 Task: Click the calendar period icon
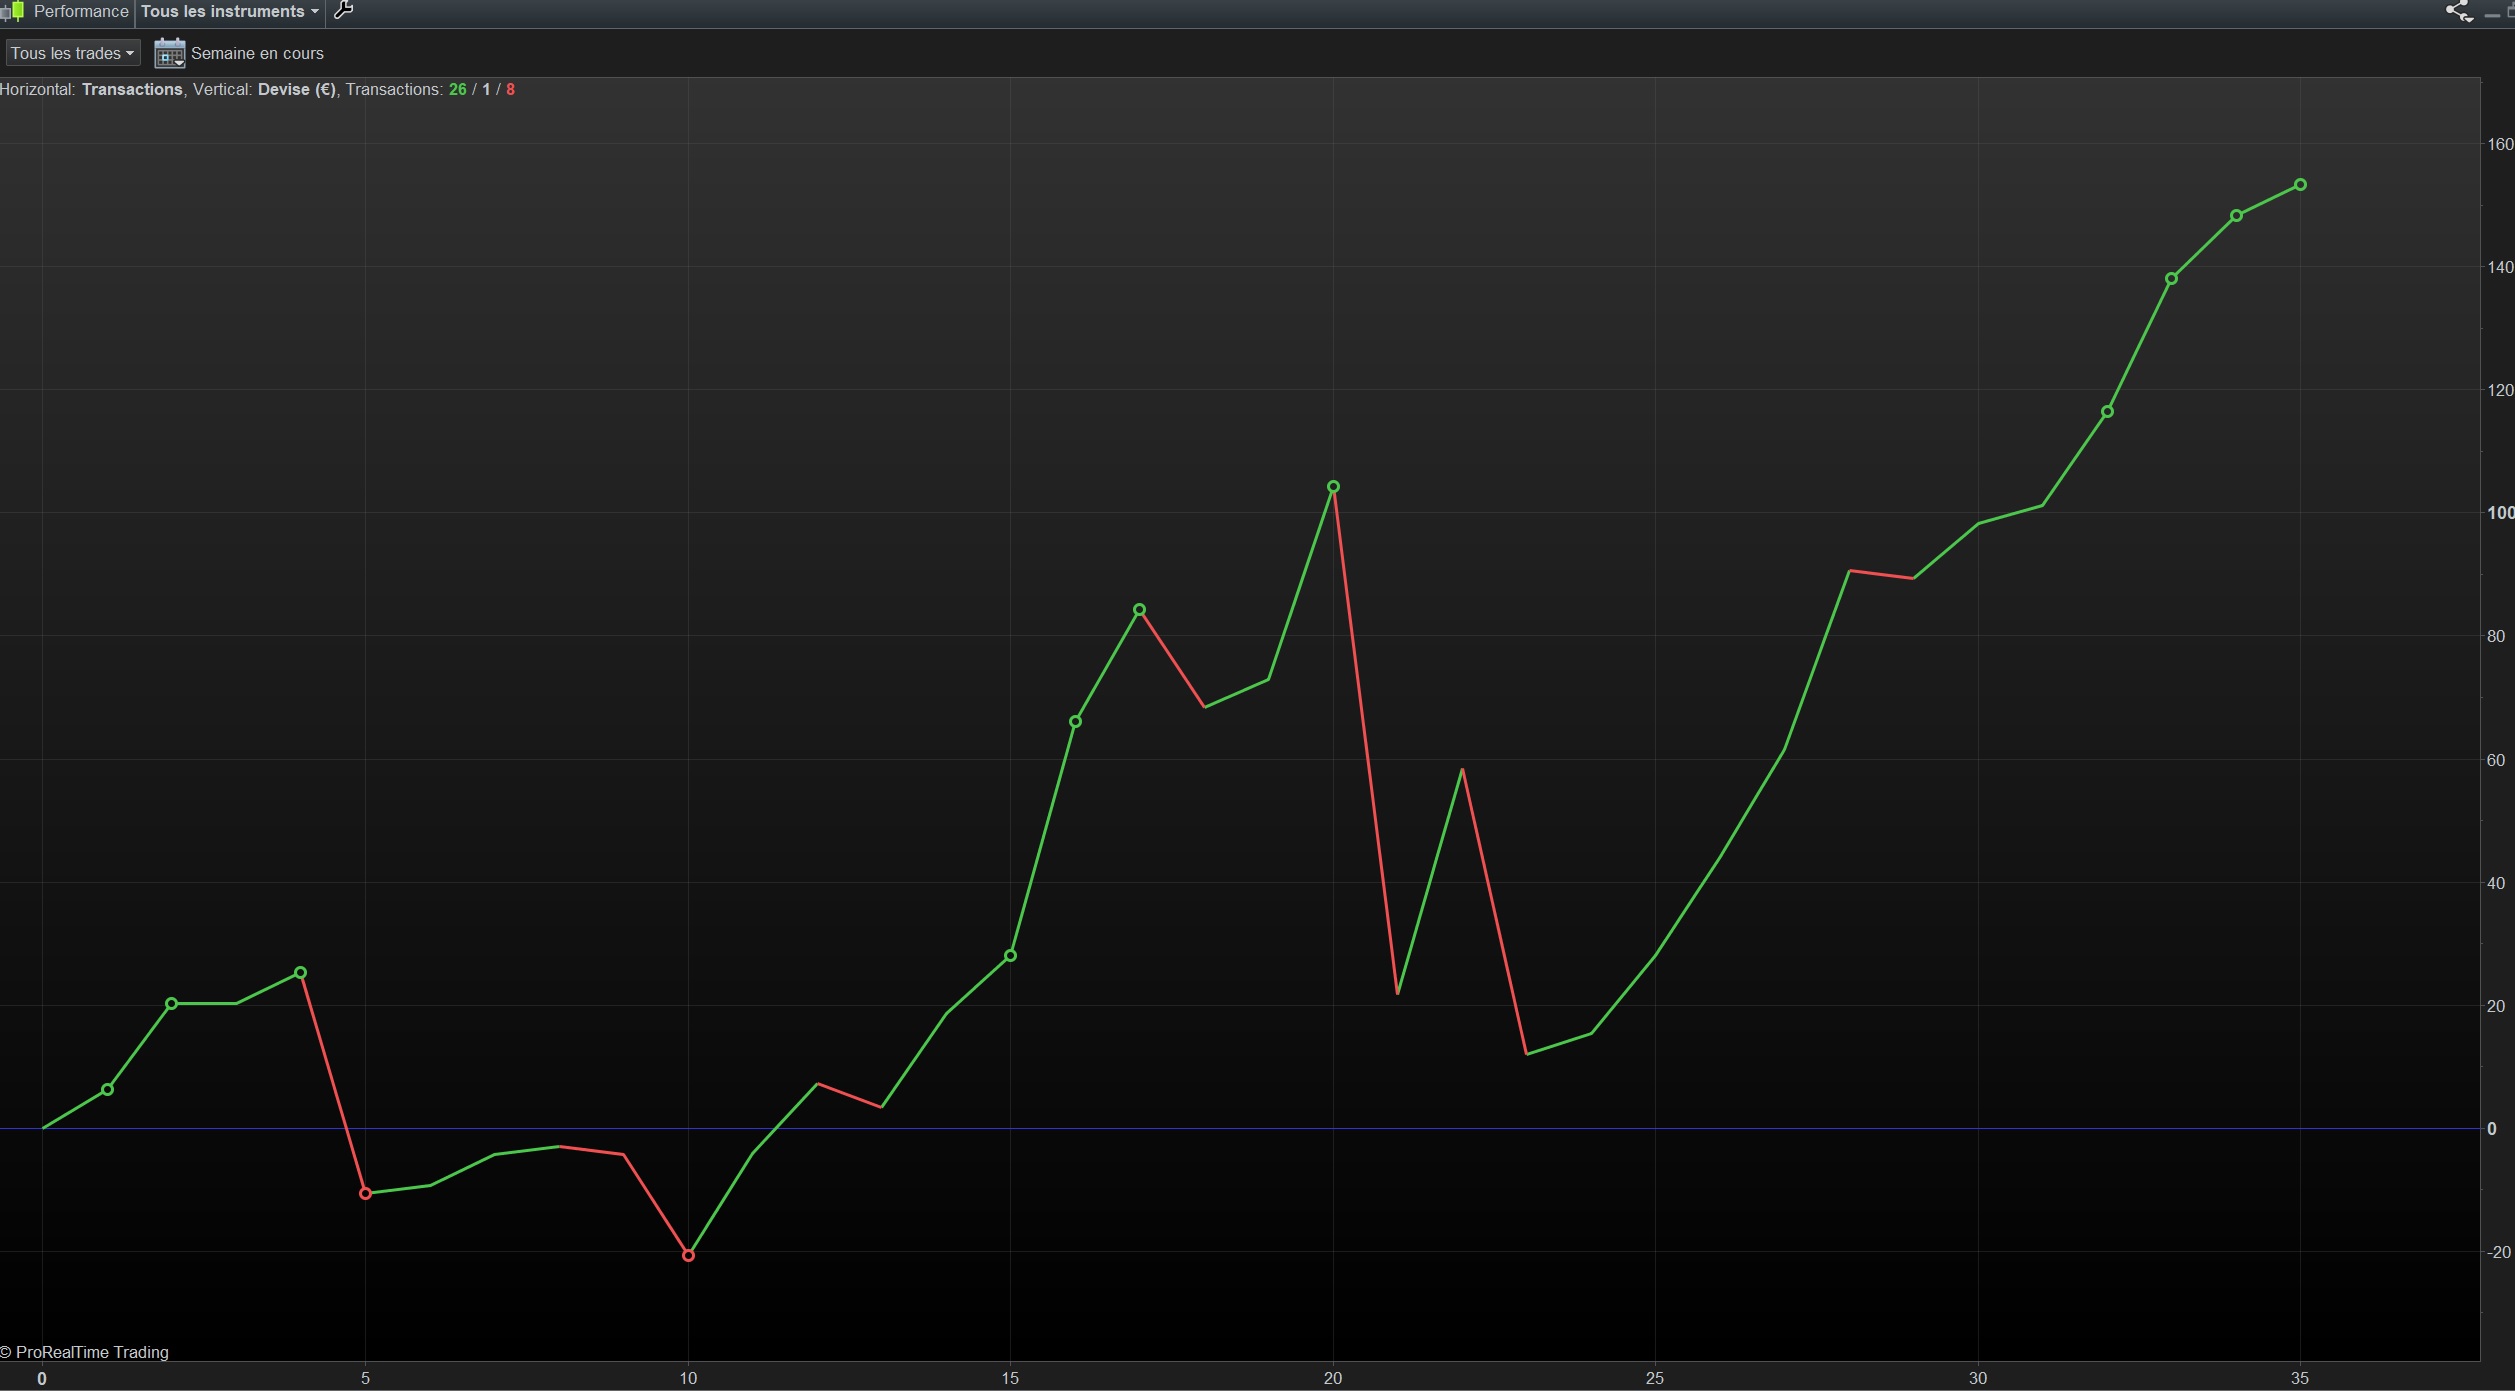click(x=169, y=53)
